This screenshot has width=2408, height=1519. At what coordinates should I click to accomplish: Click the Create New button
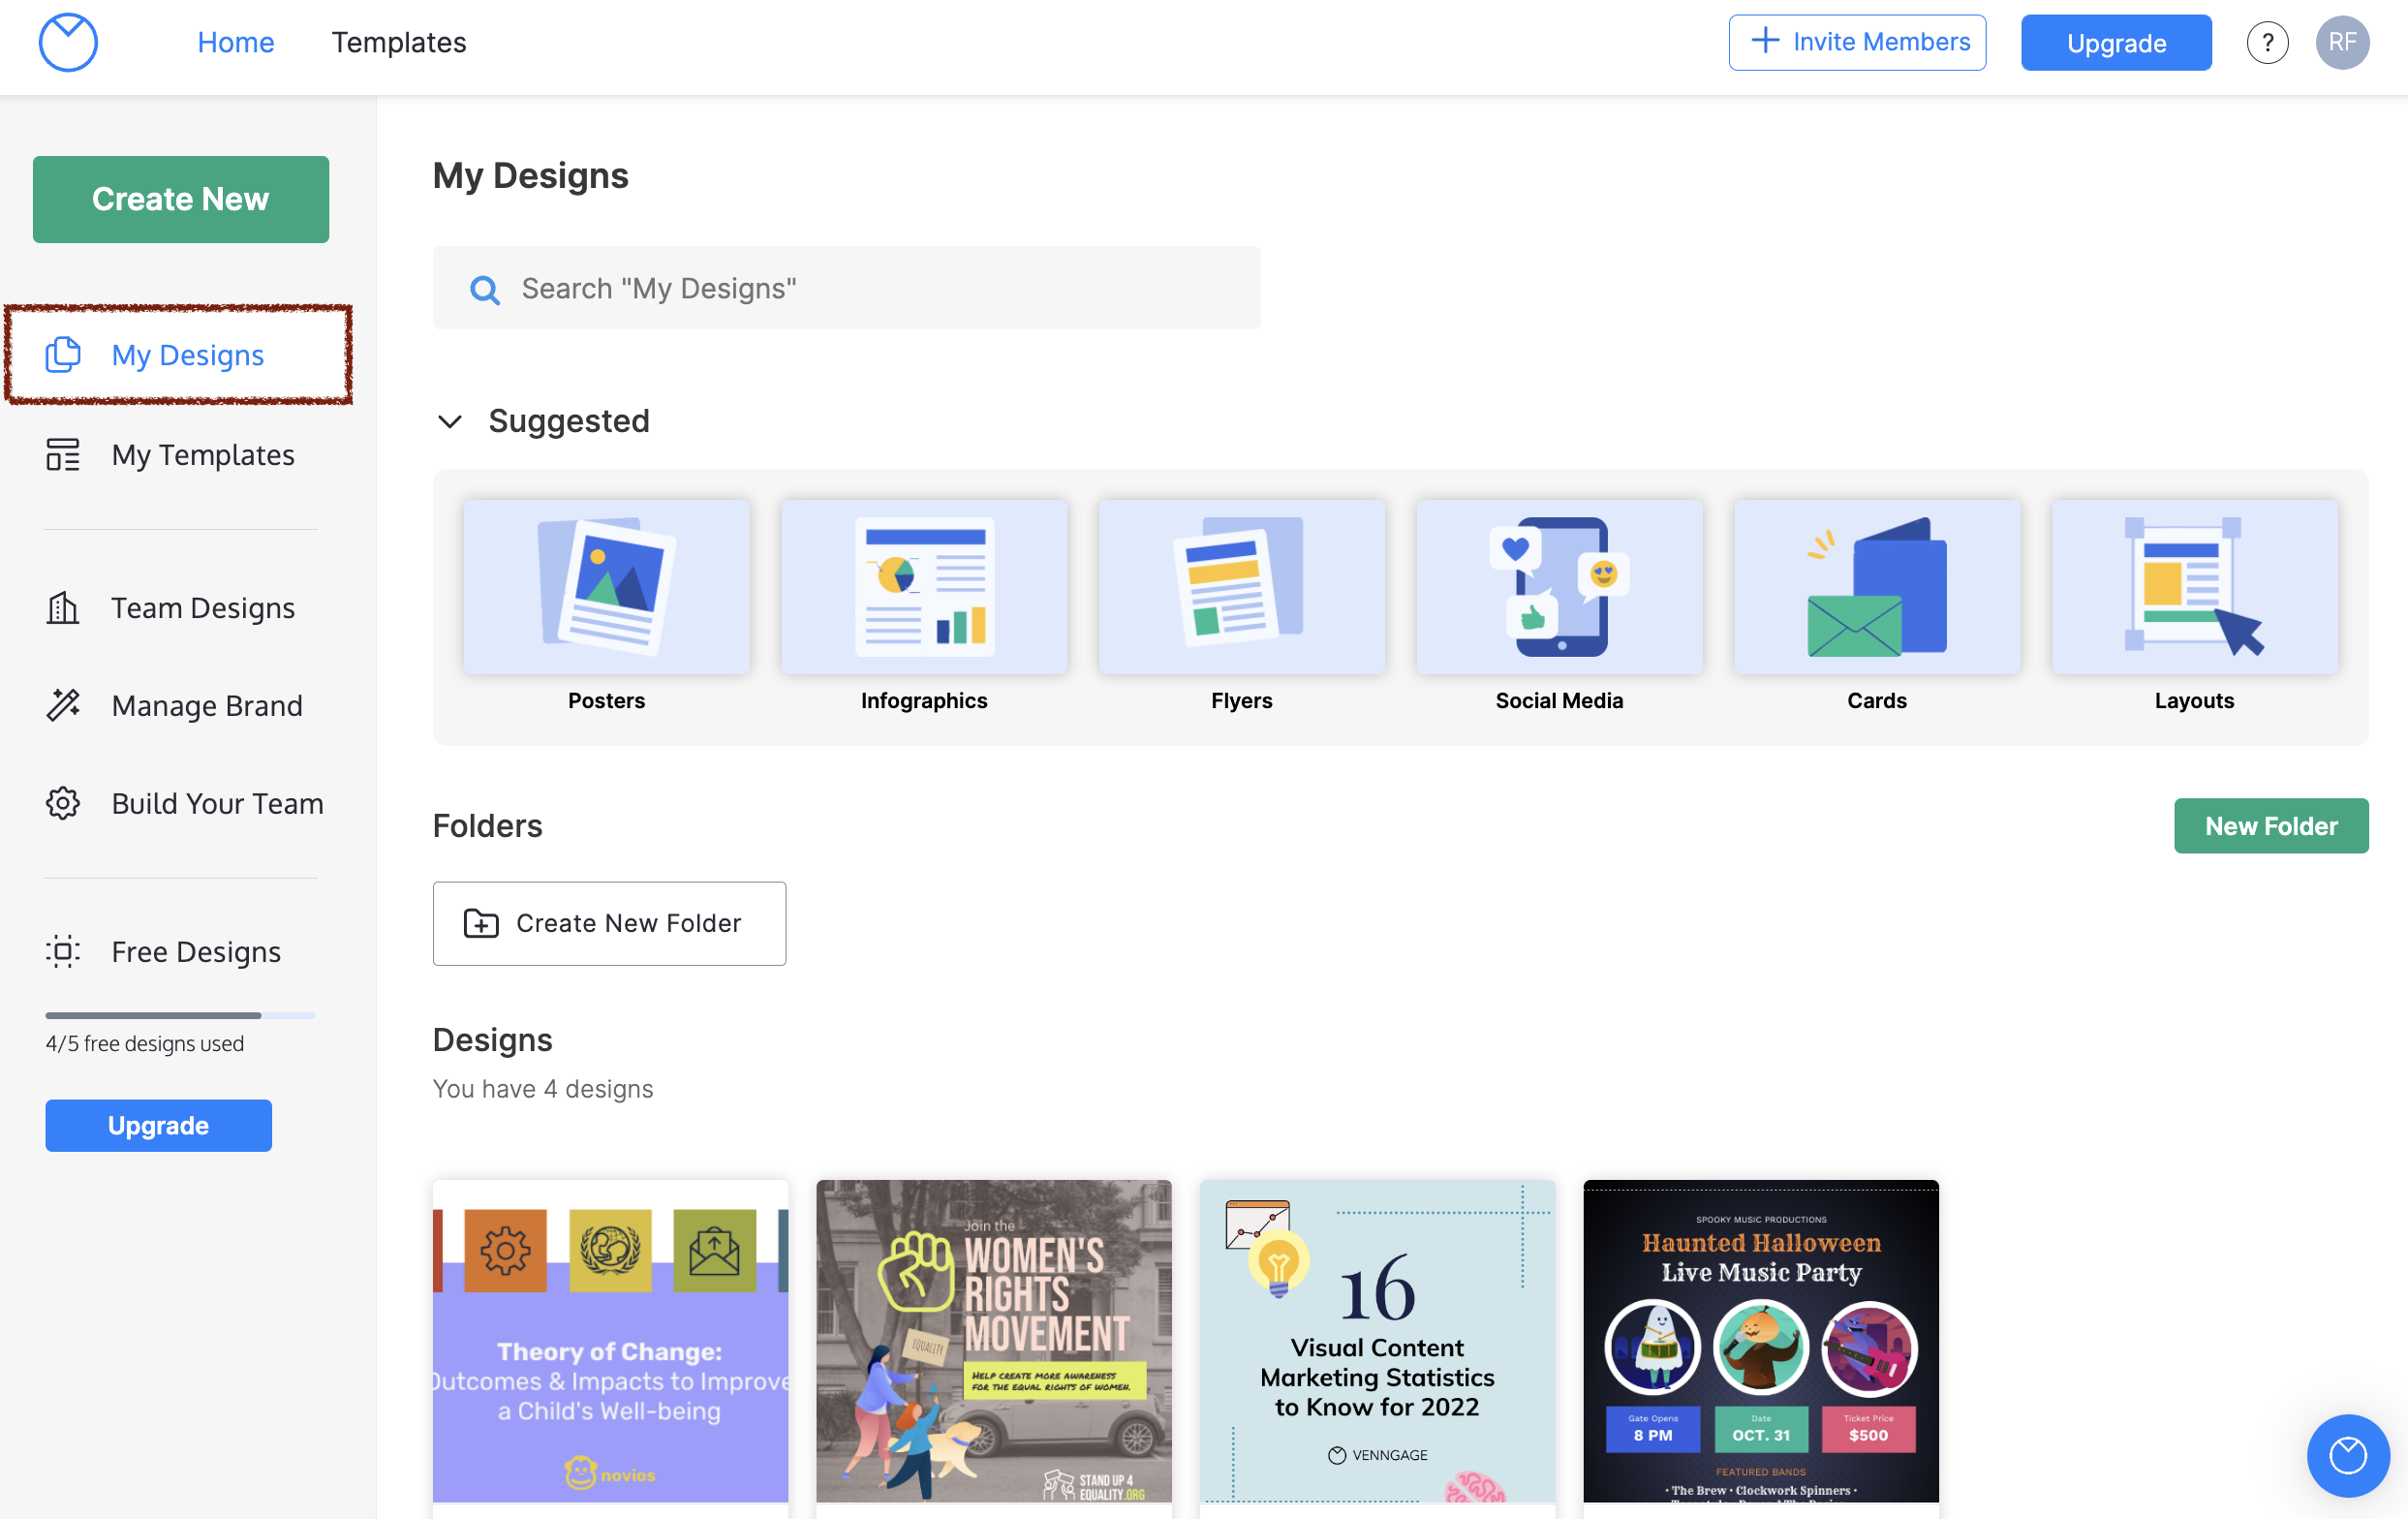180,199
